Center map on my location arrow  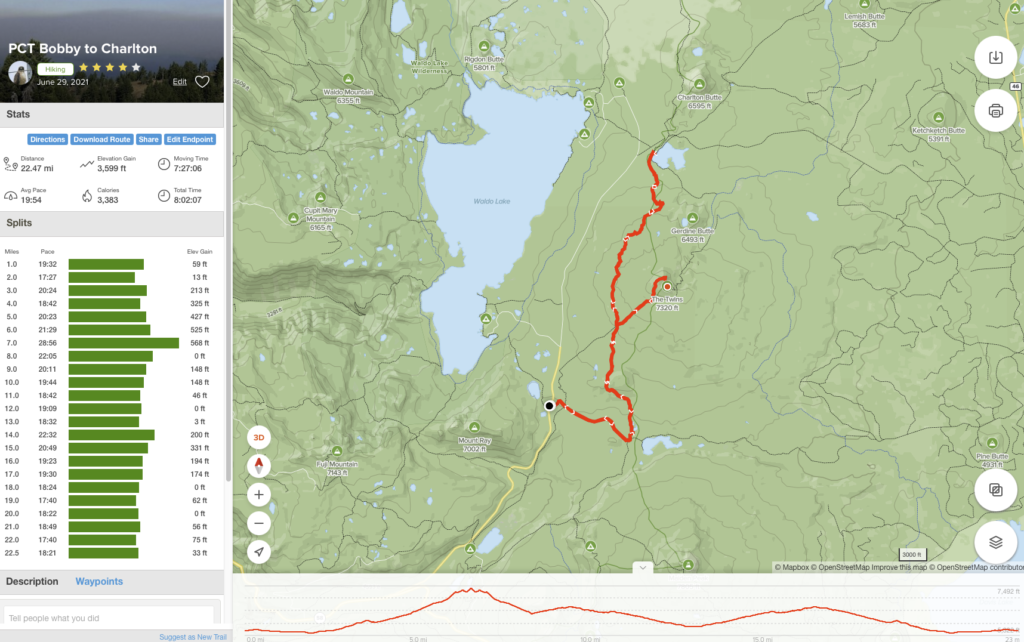tap(259, 552)
